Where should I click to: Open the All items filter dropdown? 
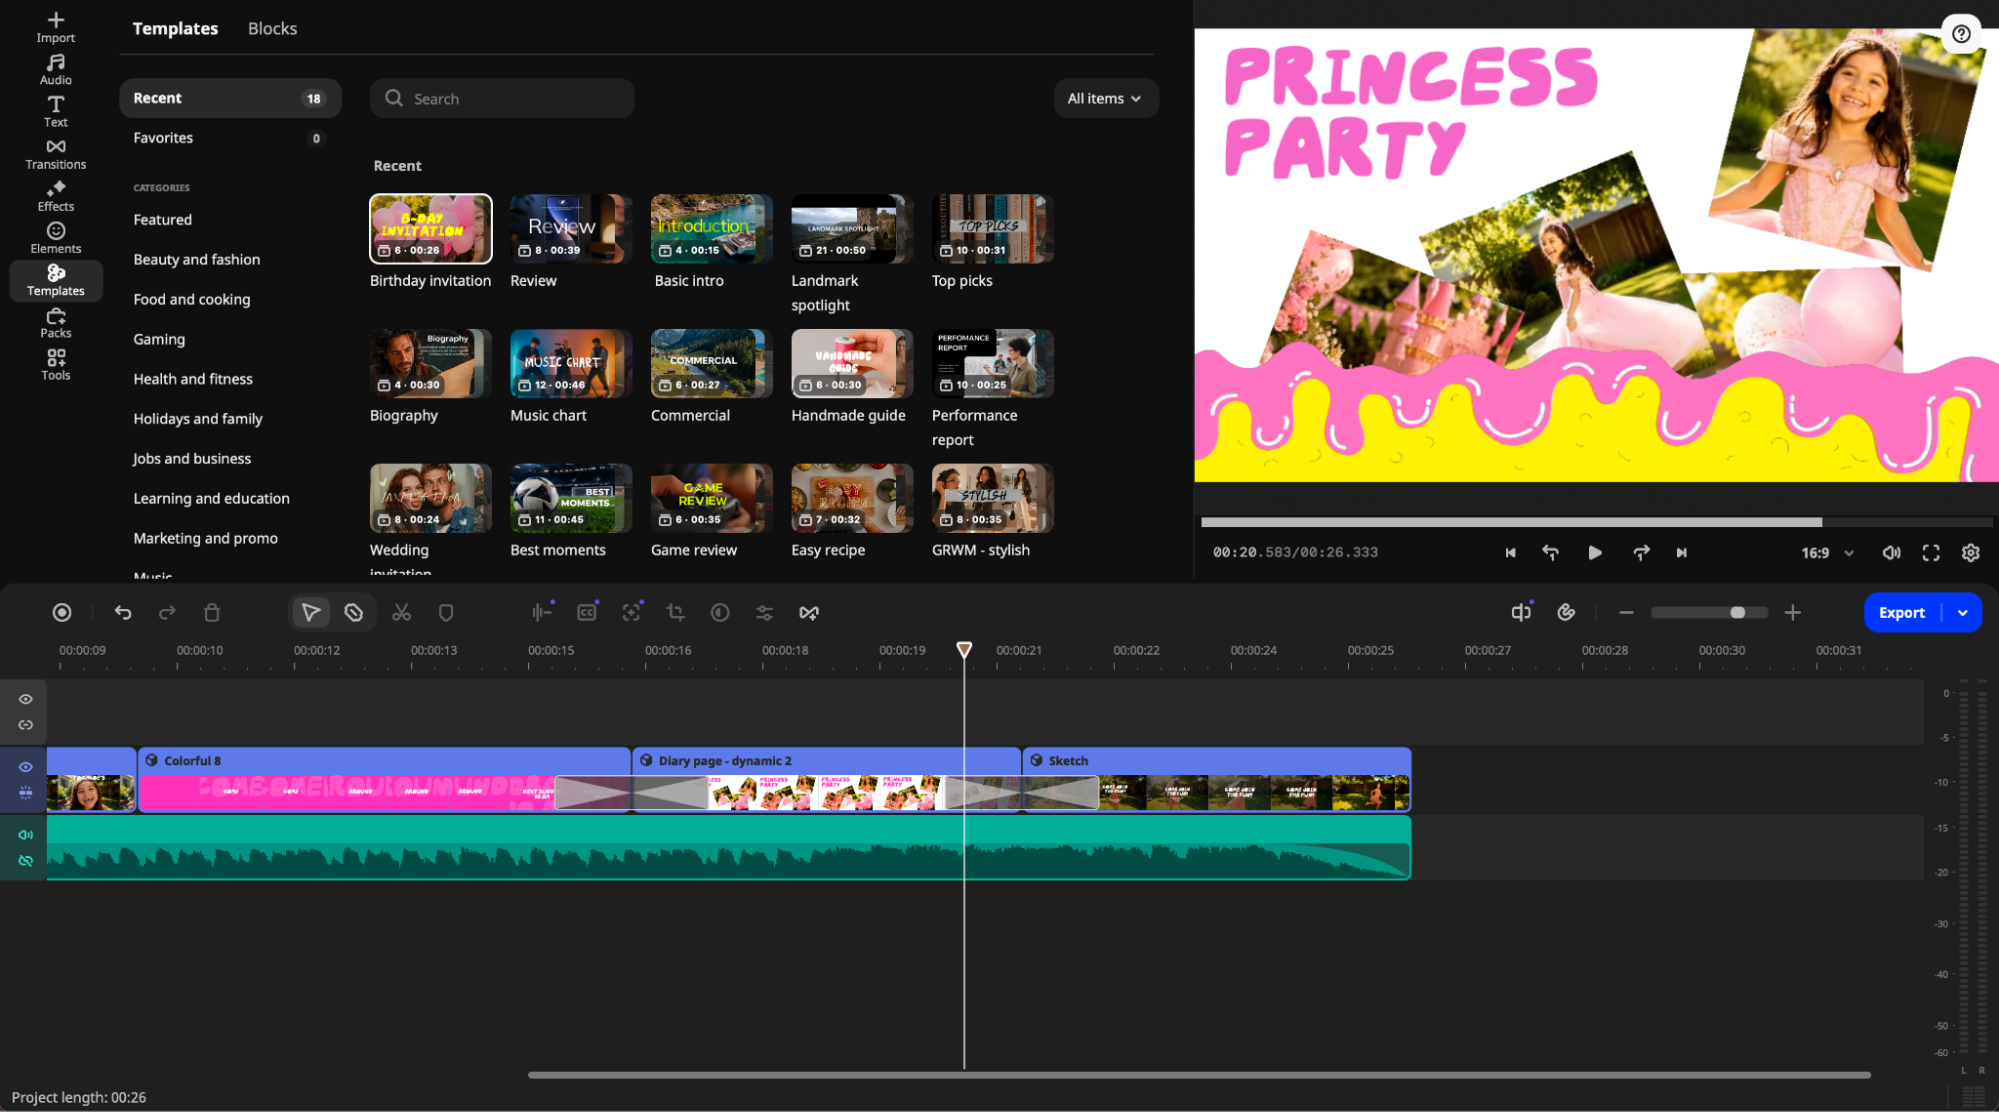1105,98
